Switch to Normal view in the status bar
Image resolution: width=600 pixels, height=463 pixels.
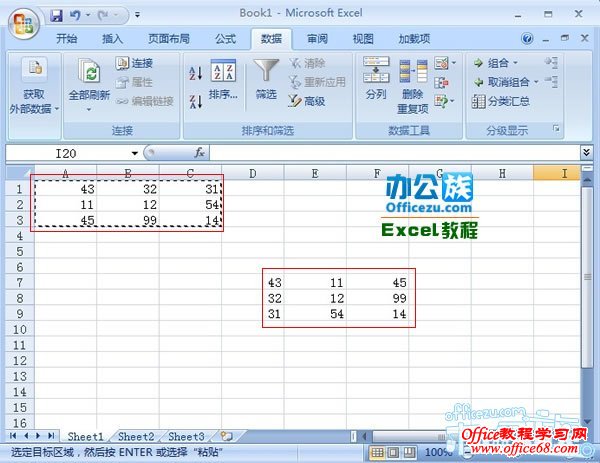coord(377,453)
